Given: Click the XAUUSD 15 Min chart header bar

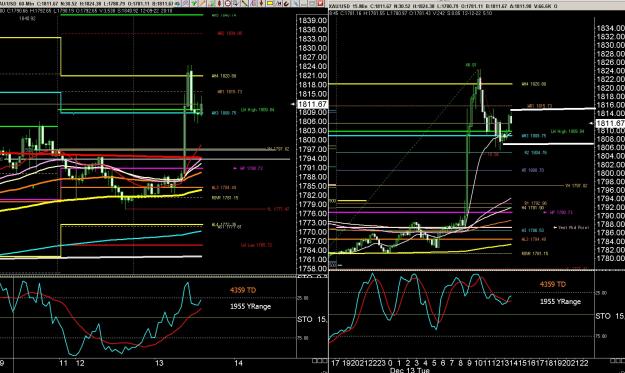Looking at the screenshot, I should click(x=477, y=6).
